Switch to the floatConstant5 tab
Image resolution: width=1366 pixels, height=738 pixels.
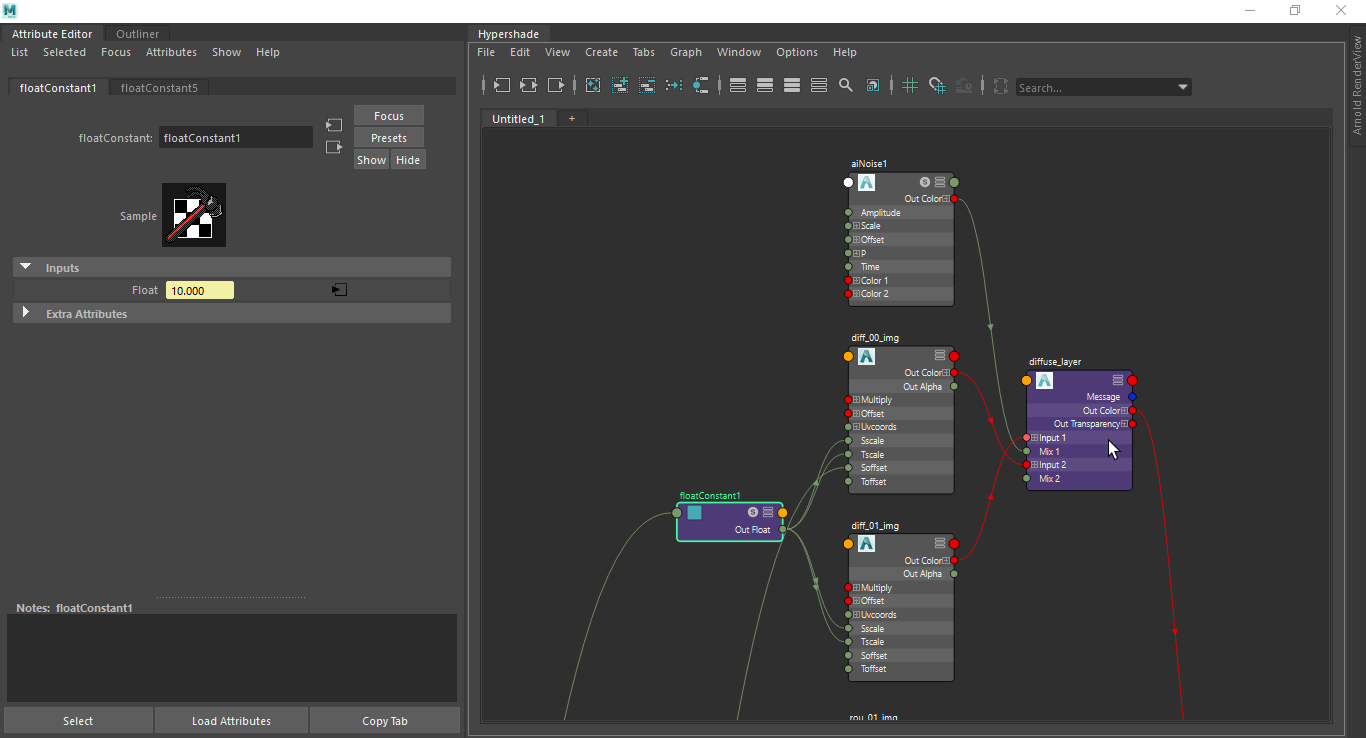(x=159, y=88)
